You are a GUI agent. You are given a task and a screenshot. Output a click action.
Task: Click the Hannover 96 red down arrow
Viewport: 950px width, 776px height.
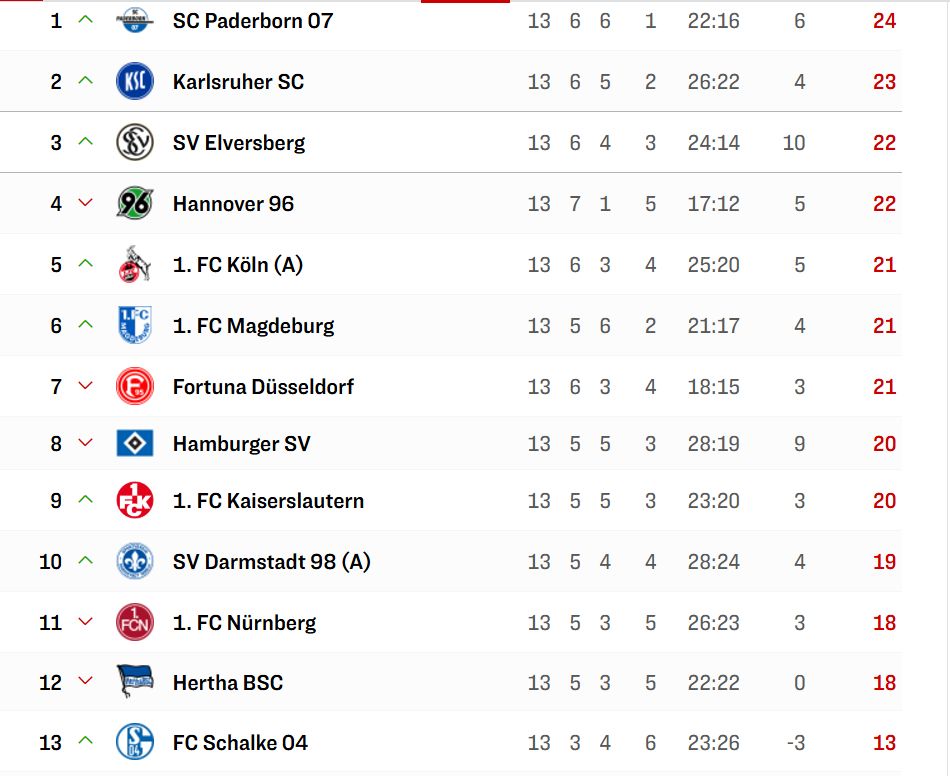(x=85, y=202)
